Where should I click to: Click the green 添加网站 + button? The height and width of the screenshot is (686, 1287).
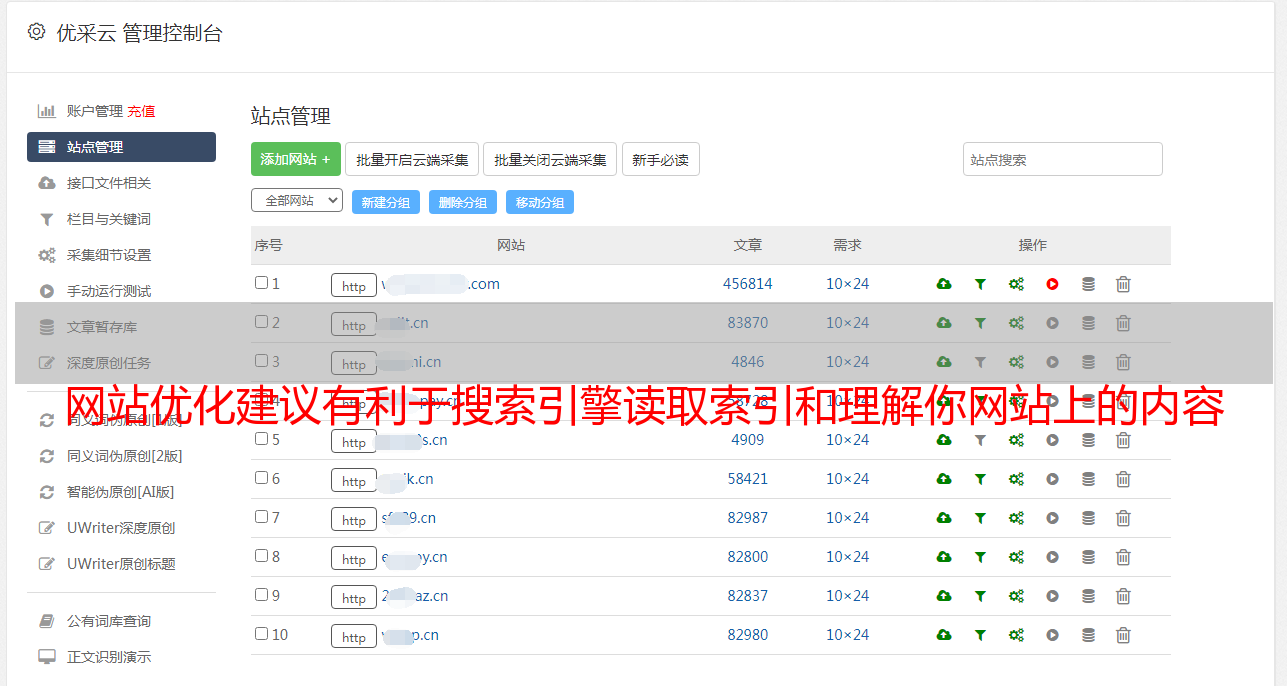pyautogui.click(x=296, y=159)
